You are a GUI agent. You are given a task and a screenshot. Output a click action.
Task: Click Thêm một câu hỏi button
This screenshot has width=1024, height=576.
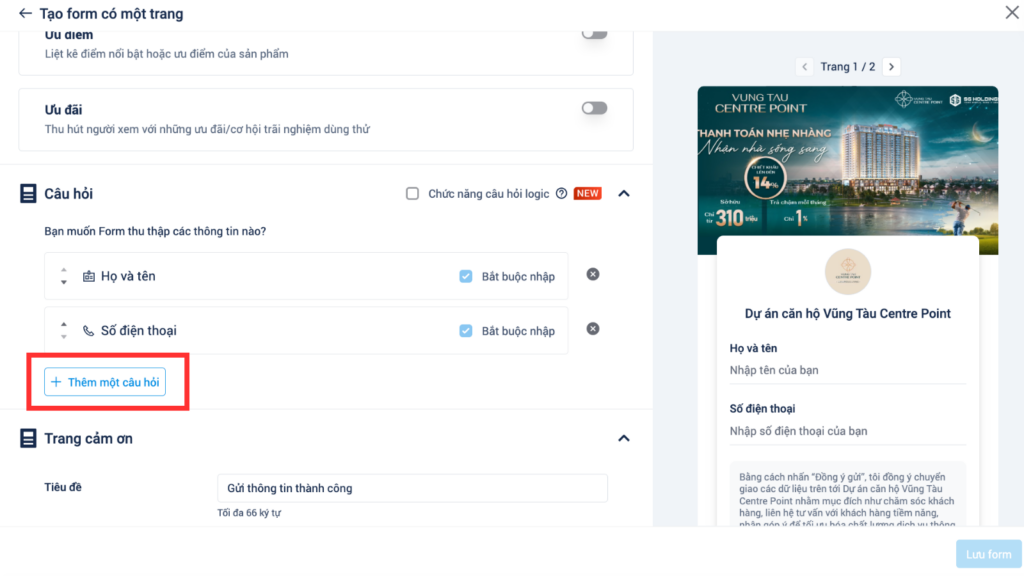point(104,382)
